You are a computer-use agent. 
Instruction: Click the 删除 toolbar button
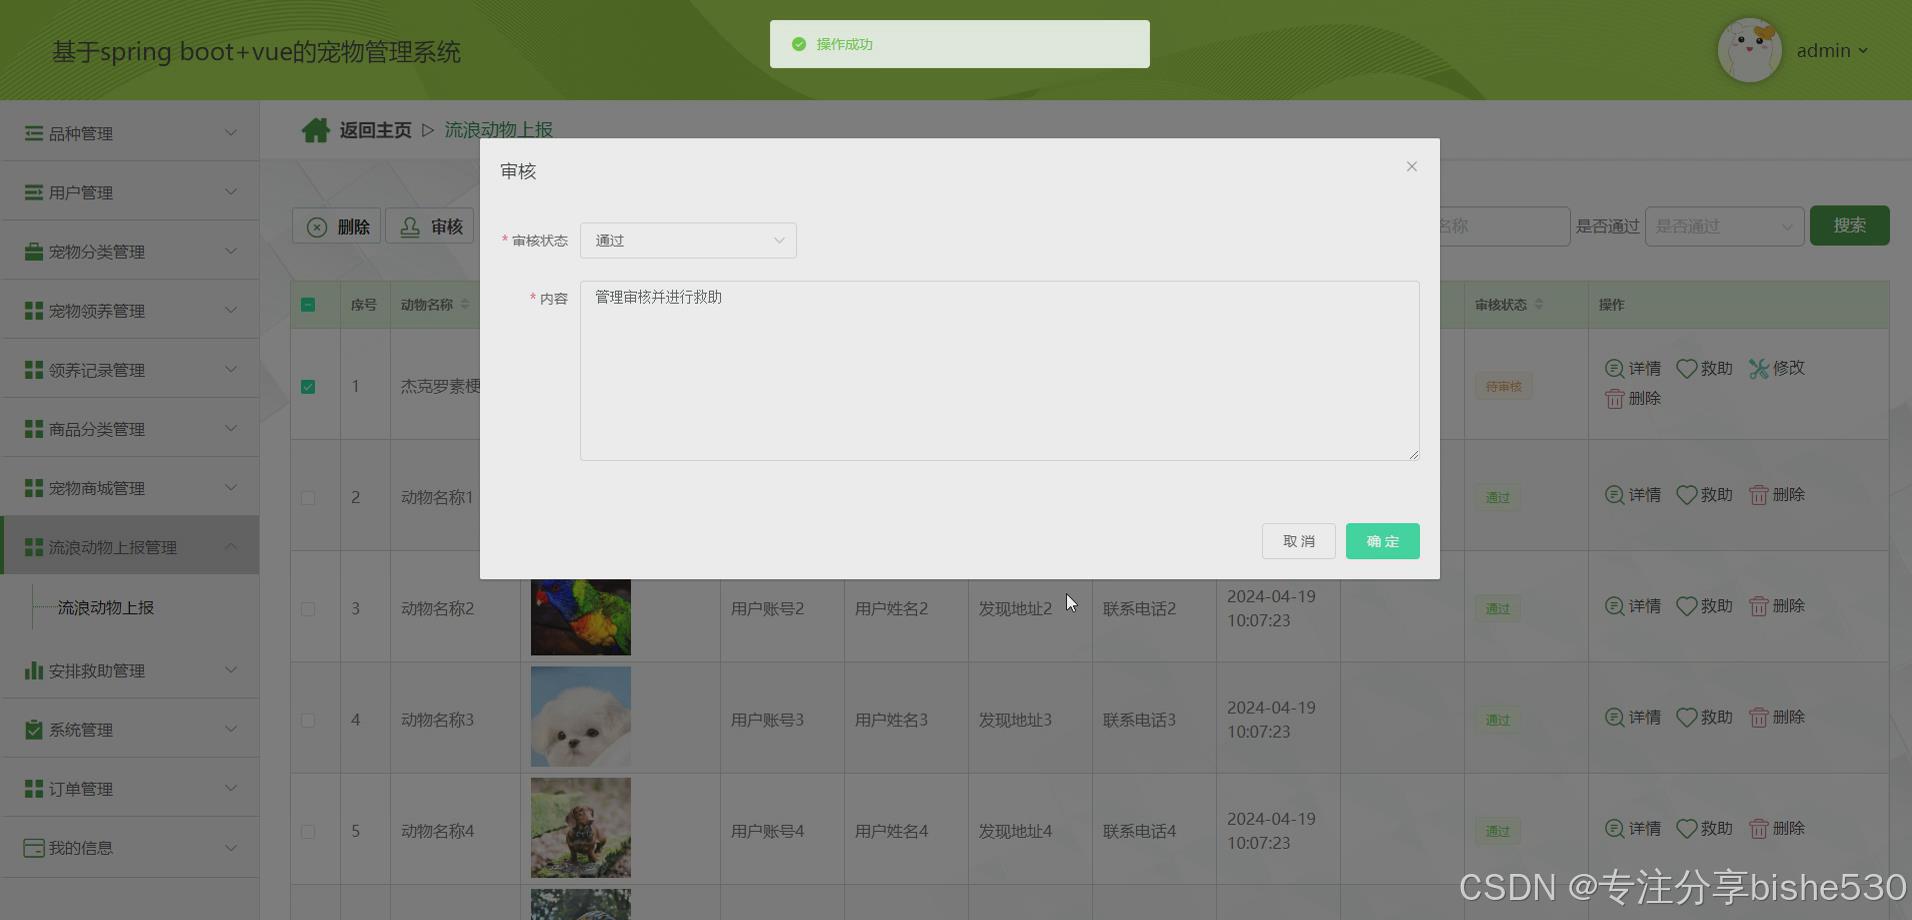coord(337,227)
